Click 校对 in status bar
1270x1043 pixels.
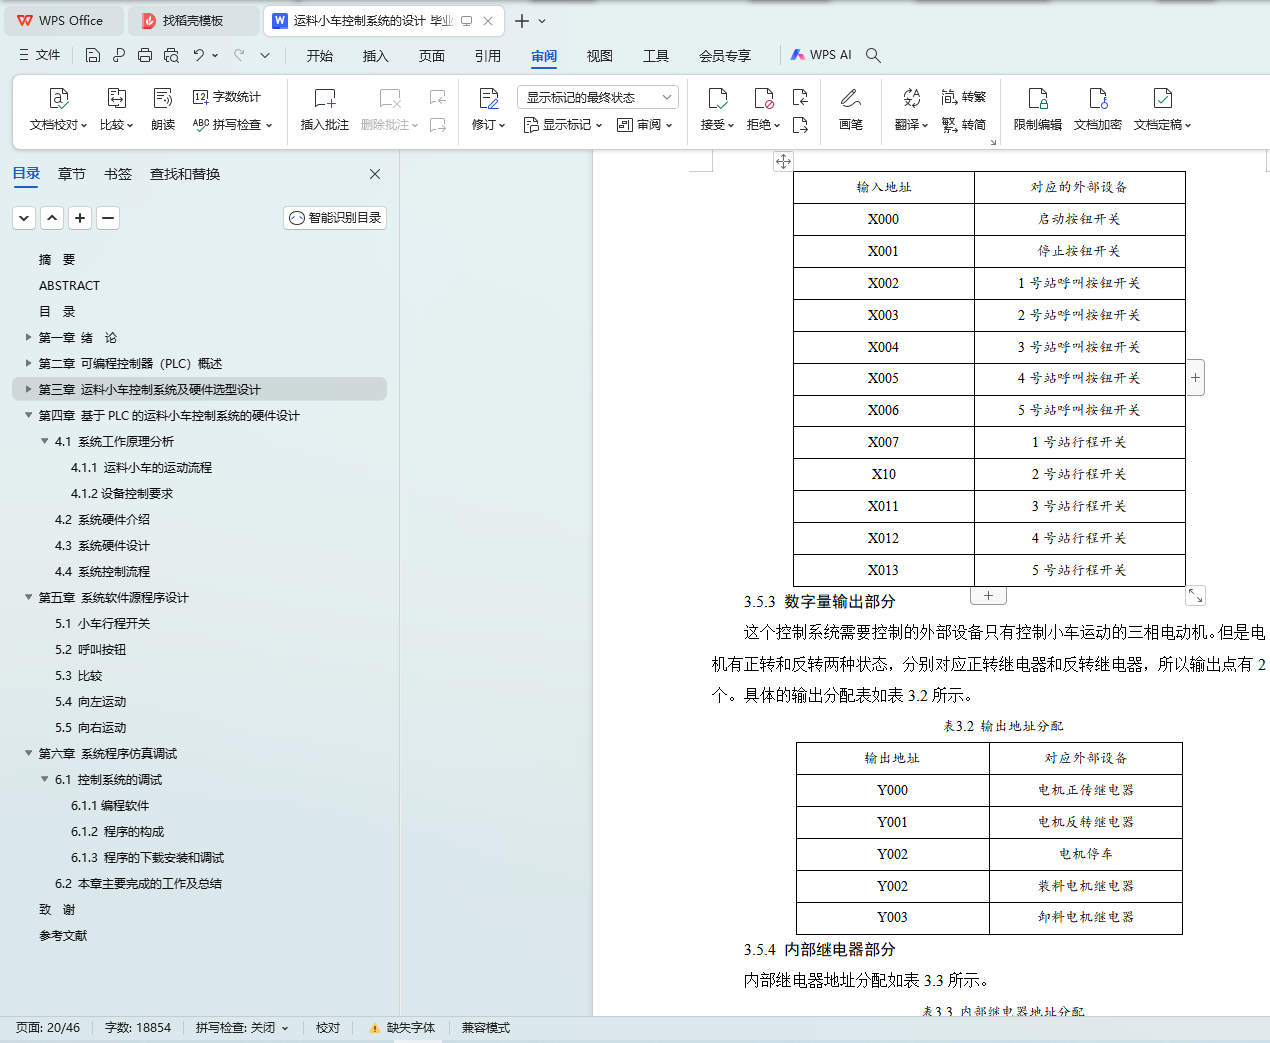pyautogui.click(x=328, y=1028)
